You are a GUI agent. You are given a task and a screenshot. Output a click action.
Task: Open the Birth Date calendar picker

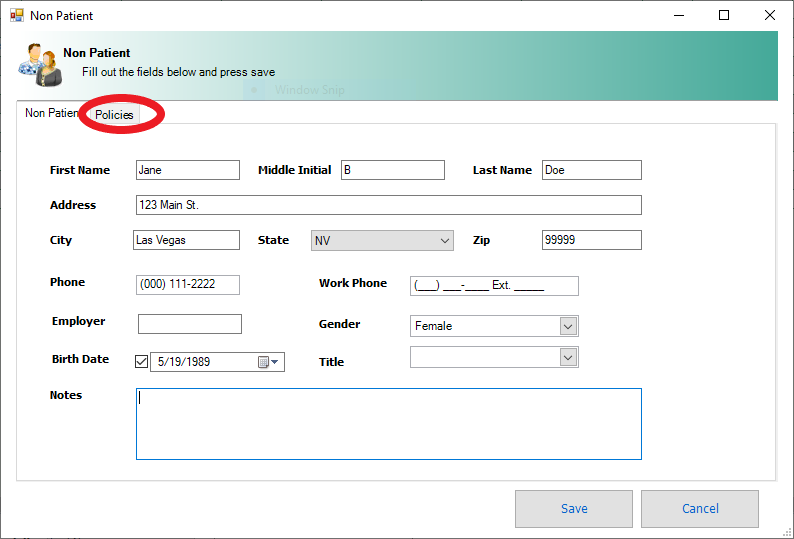click(x=269, y=362)
